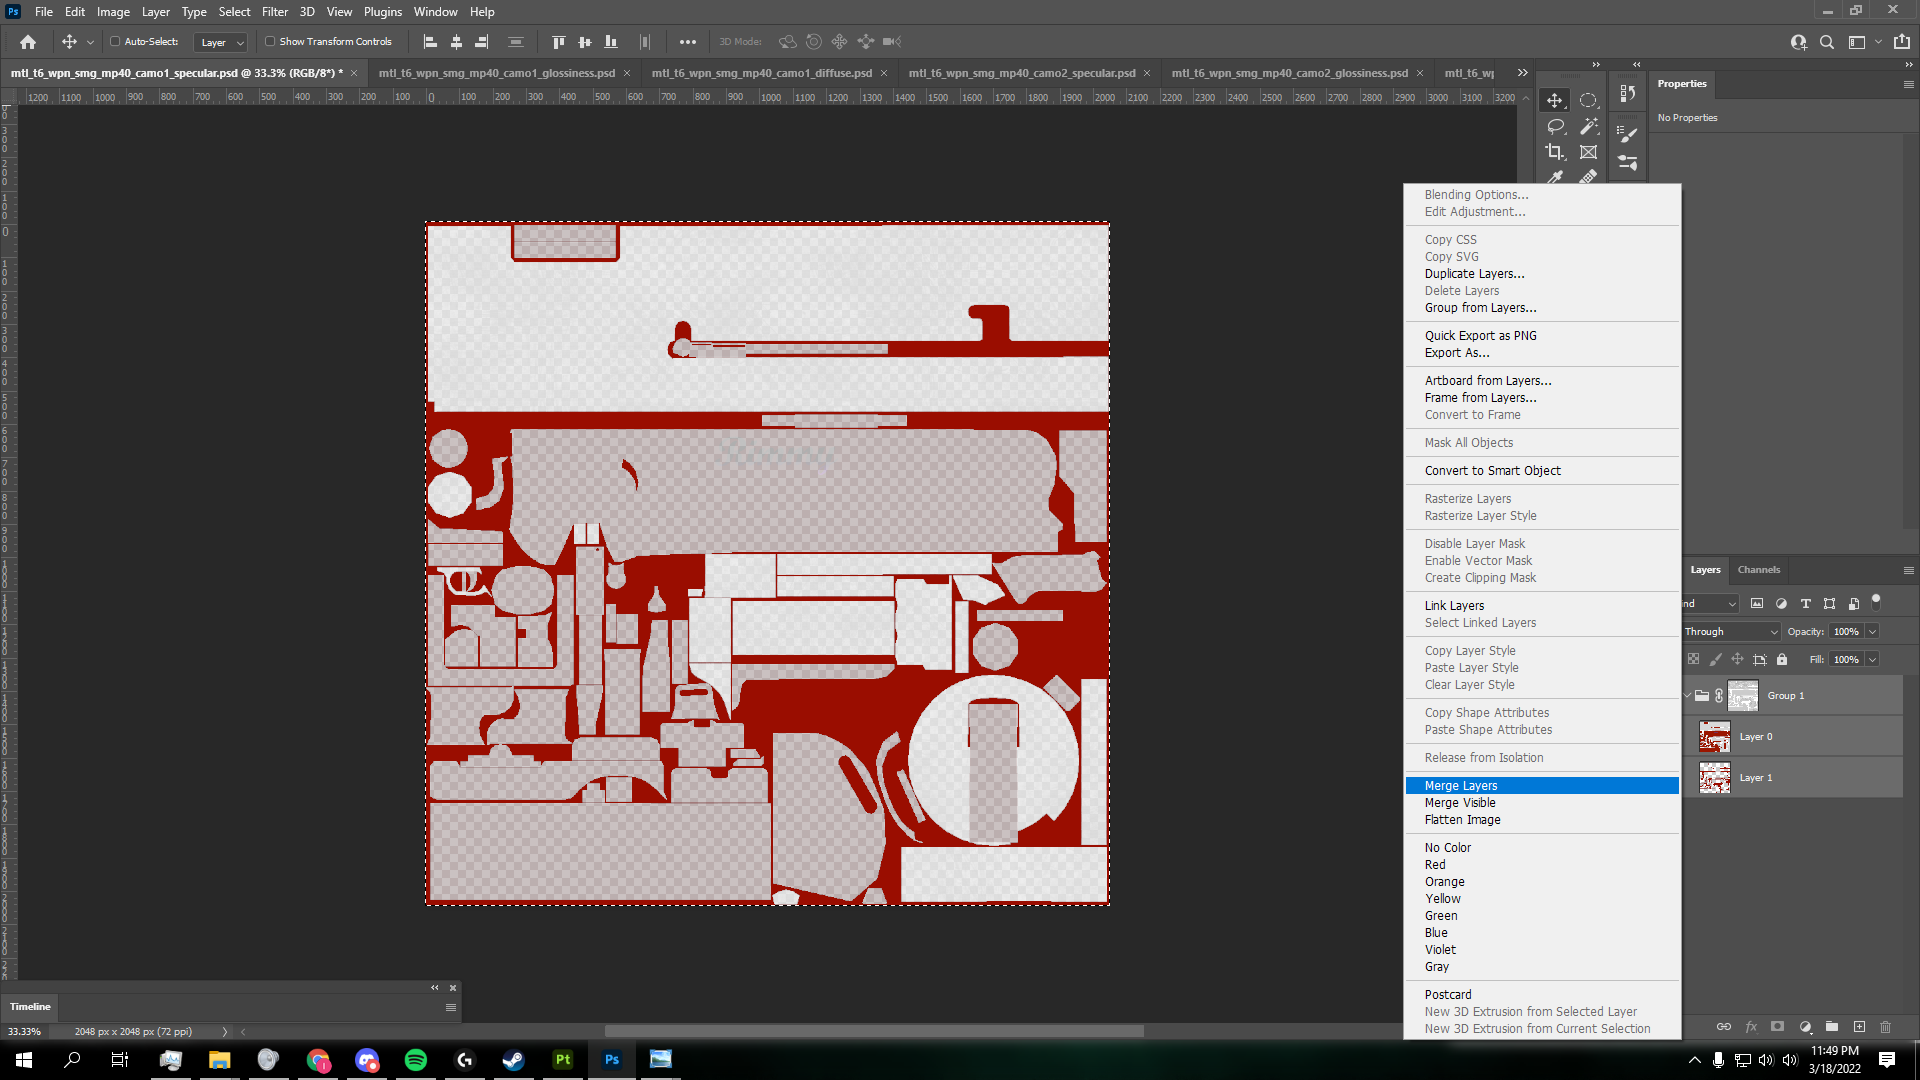Enable Show Transform Controls checkbox
Viewport: 1920px width, 1080px height.
270,42
